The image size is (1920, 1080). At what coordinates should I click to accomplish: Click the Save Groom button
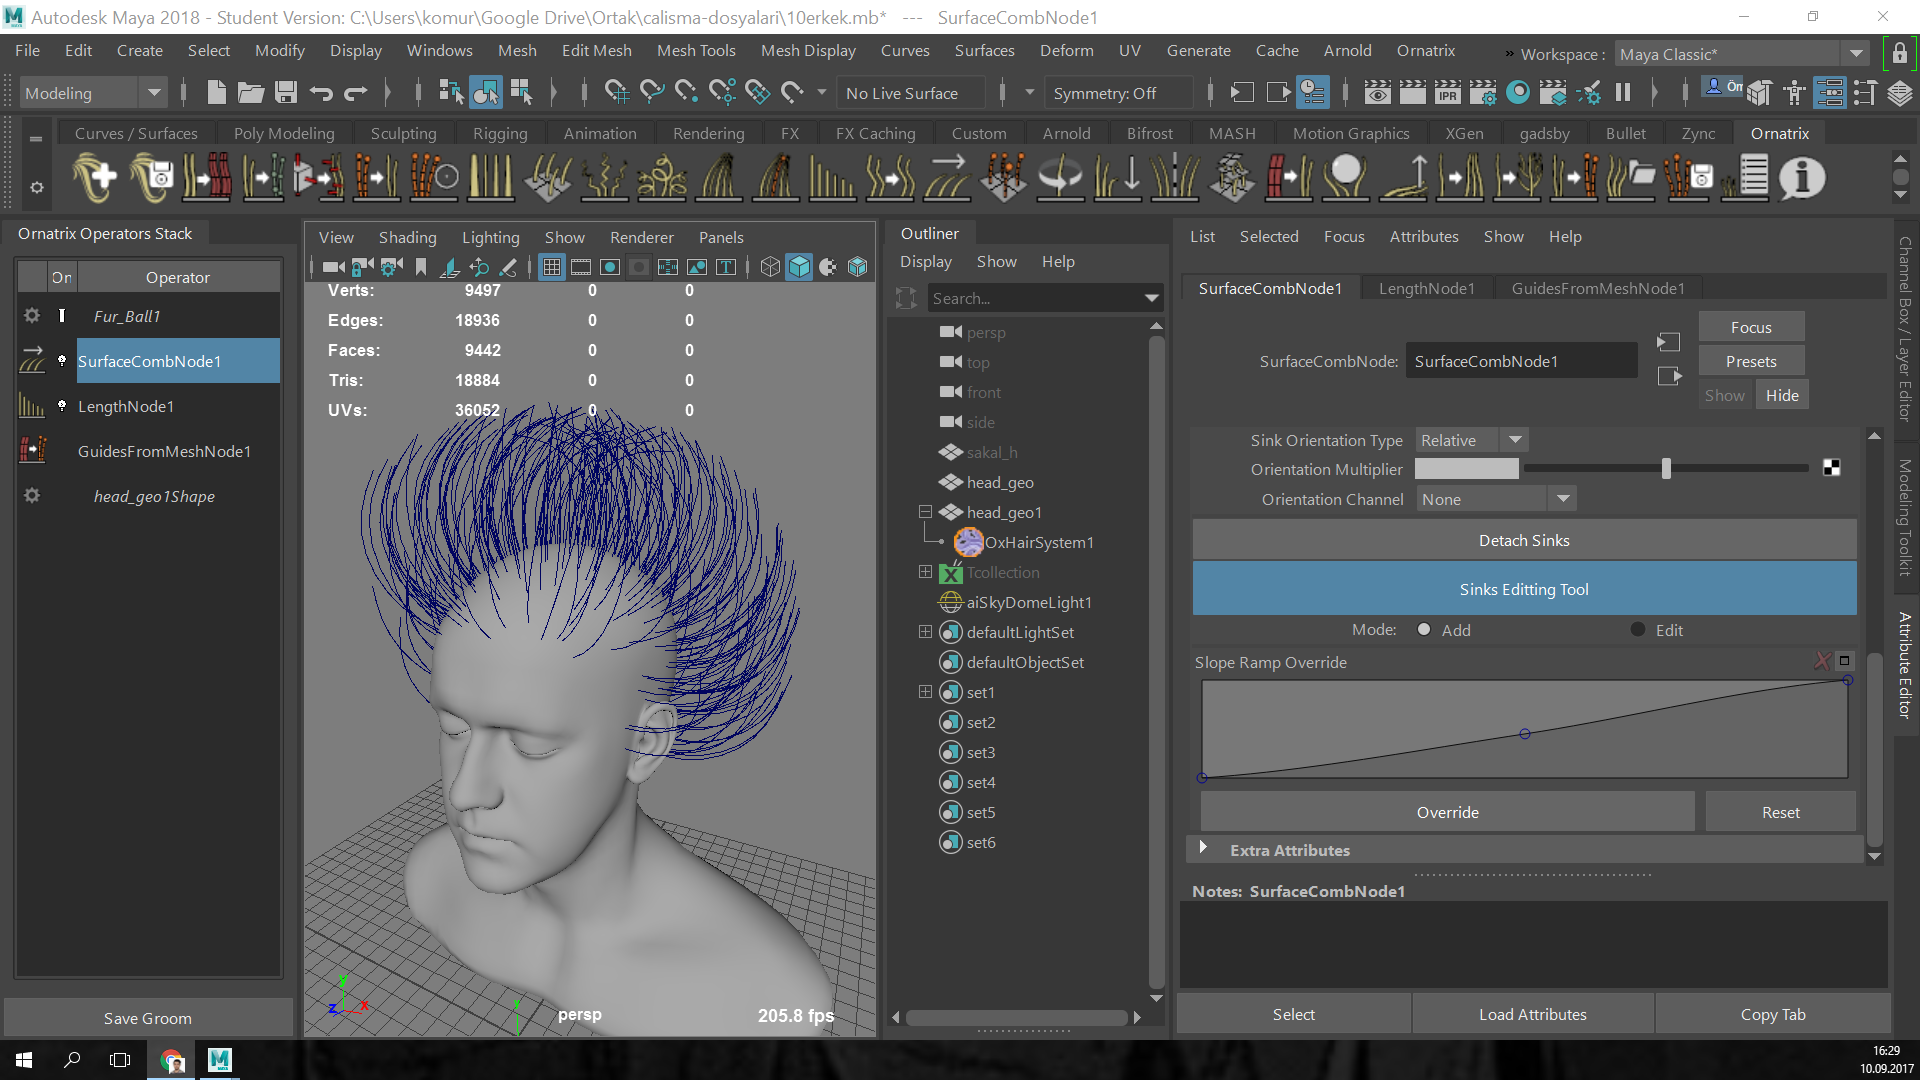click(147, 1018)
